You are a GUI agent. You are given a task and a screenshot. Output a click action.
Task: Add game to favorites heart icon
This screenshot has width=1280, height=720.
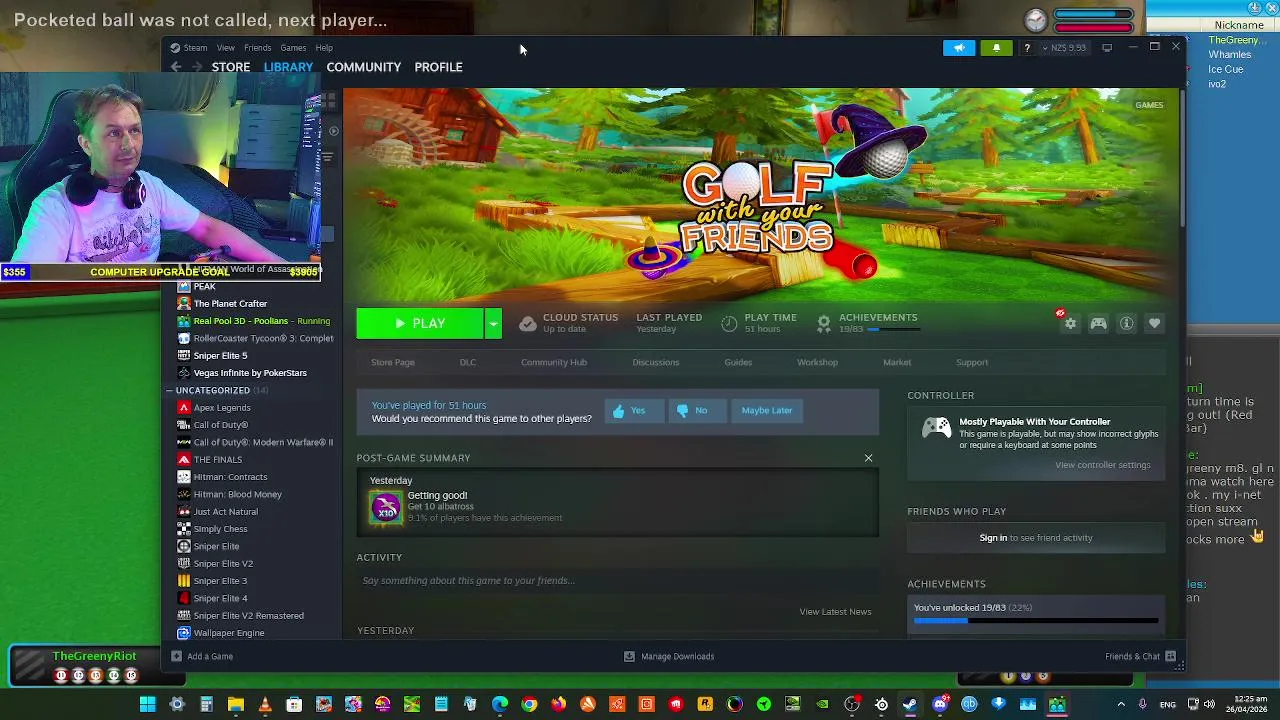pos(1154,323)
